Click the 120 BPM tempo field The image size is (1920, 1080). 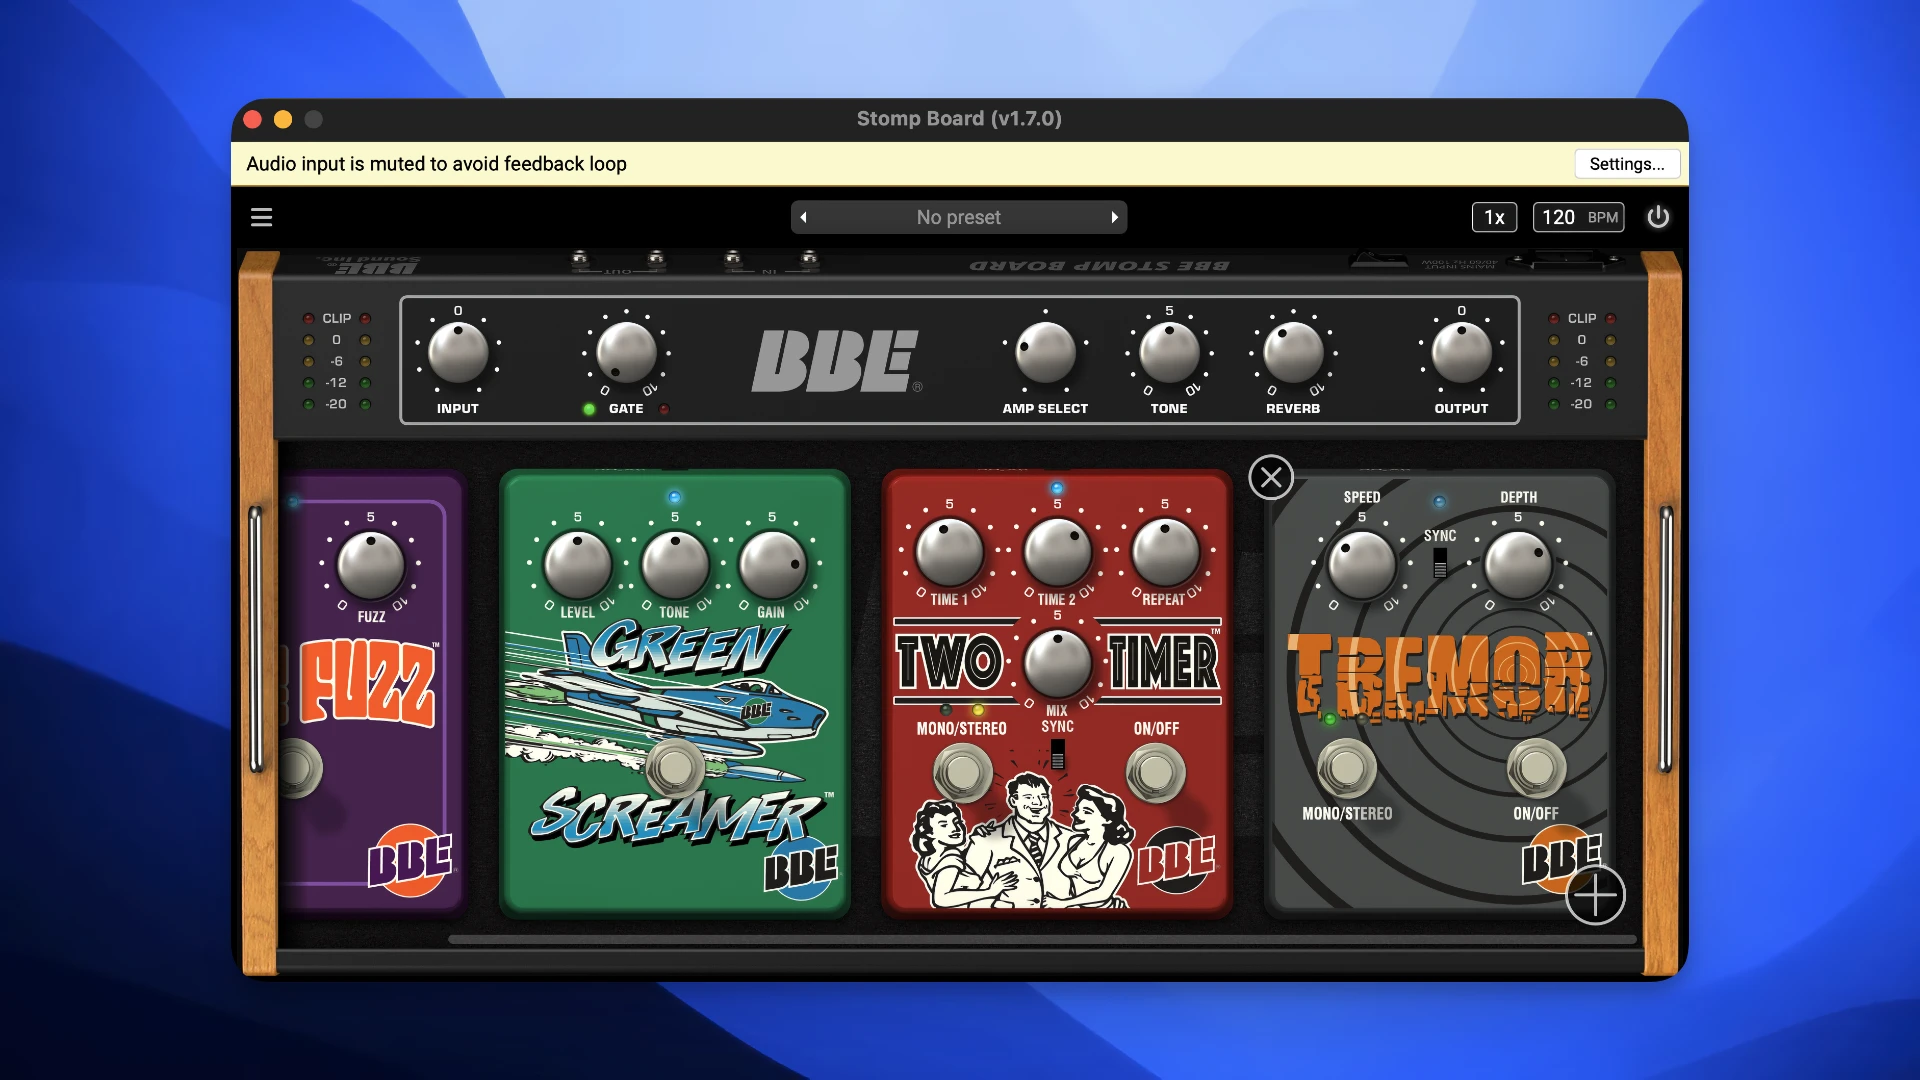click(x=1578, y=217)
